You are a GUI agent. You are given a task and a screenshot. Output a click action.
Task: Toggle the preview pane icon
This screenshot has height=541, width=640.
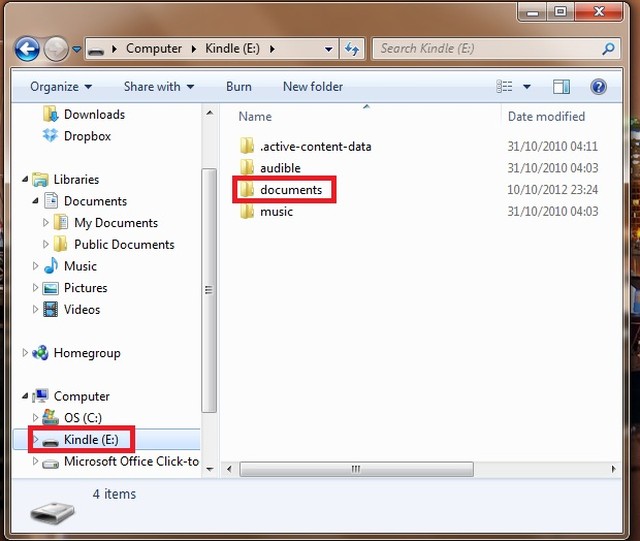[561, 87]
